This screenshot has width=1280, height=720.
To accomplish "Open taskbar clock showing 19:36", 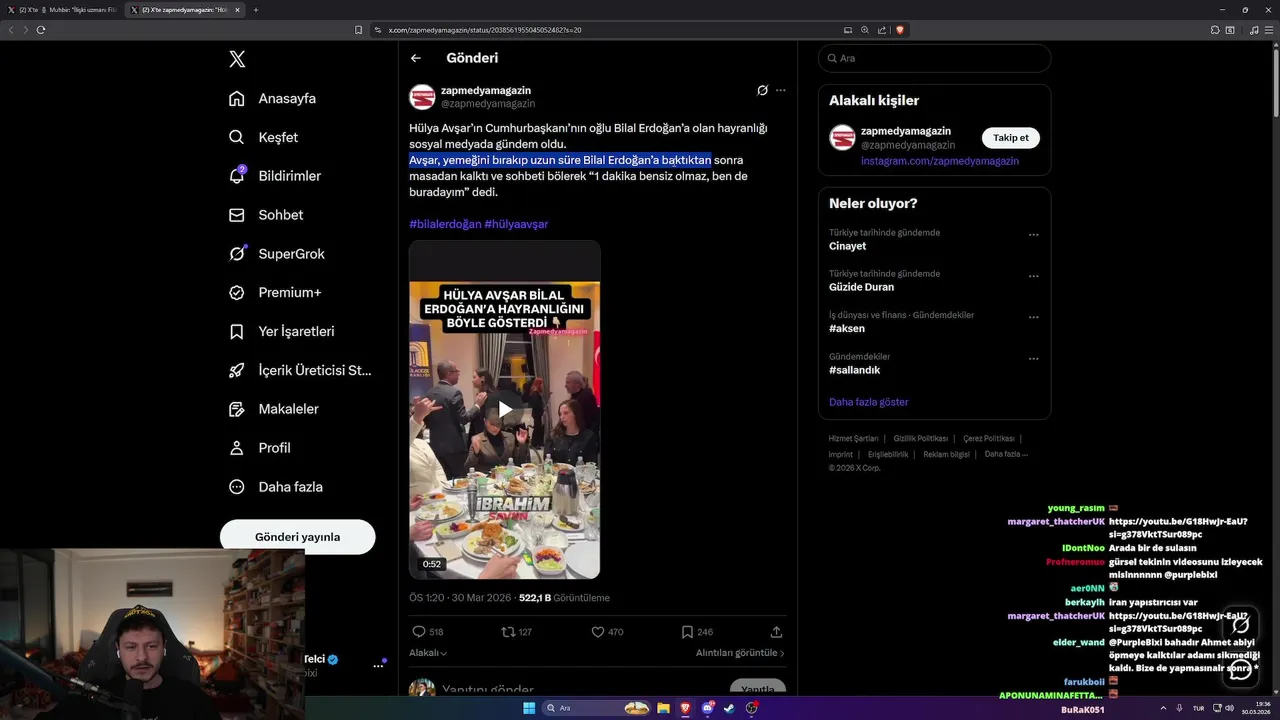I will [x=1258, y=708].
